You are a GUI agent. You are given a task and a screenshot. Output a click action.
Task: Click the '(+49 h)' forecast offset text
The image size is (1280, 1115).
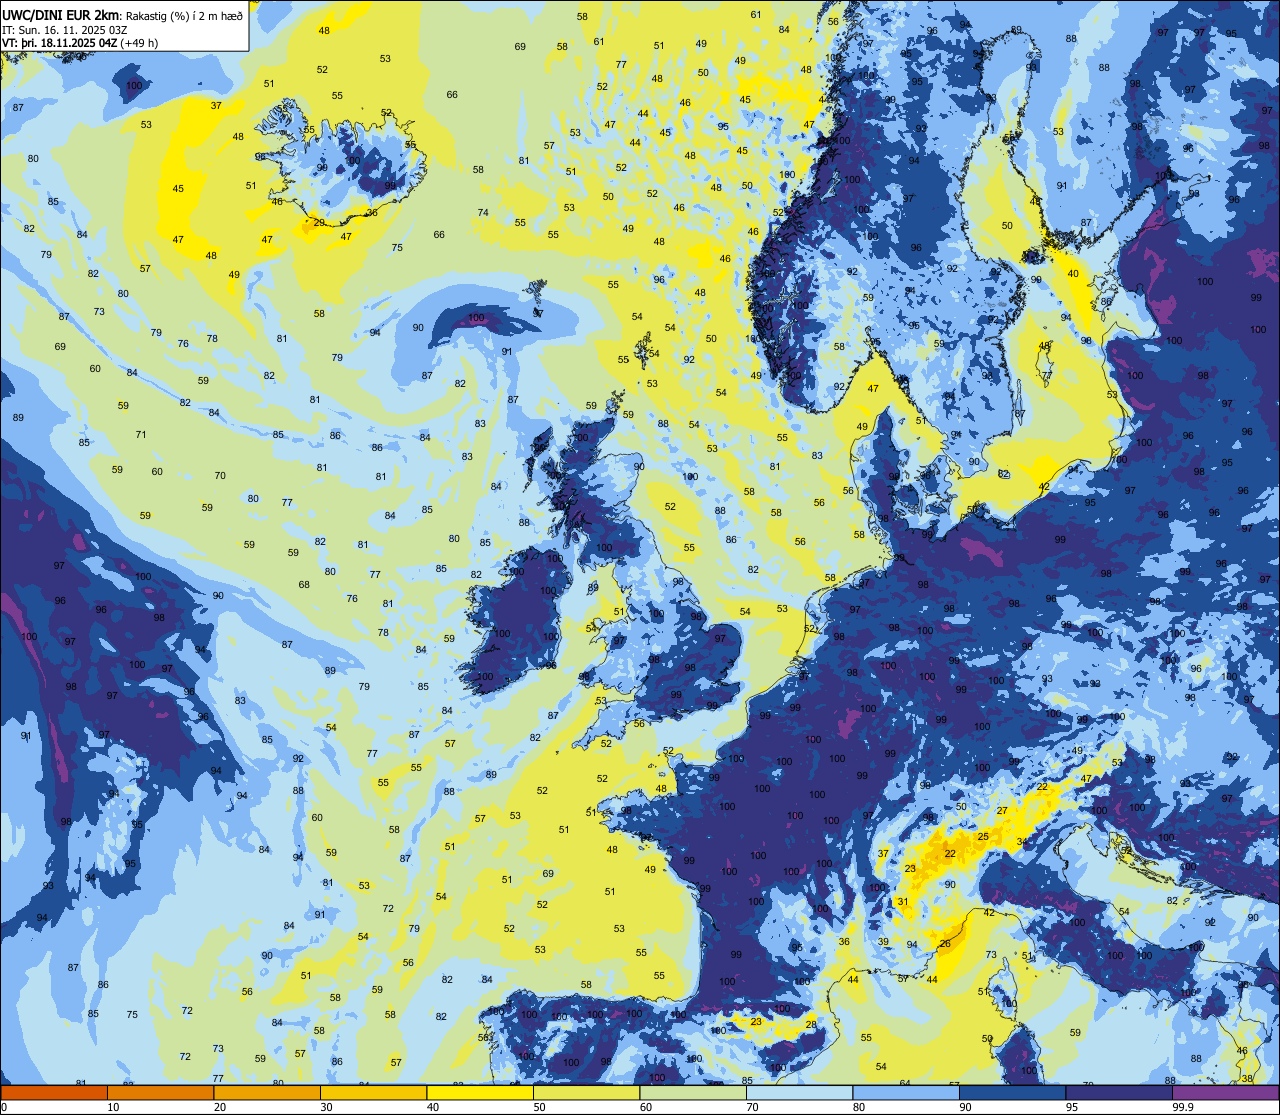coord(138,42)
